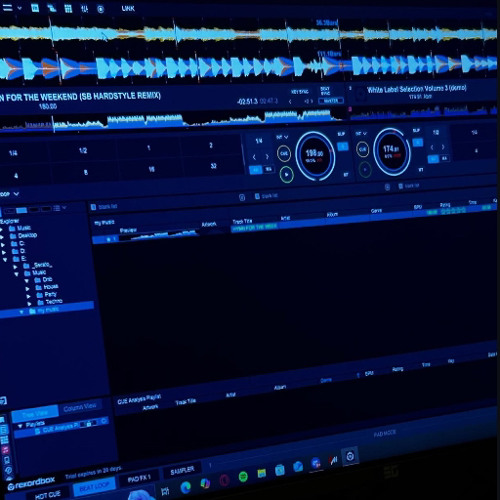Viewport: 500px width, 500px height.
Task: Toggle the KEY SYNC label on left deck
Action: tap(300, 92)
